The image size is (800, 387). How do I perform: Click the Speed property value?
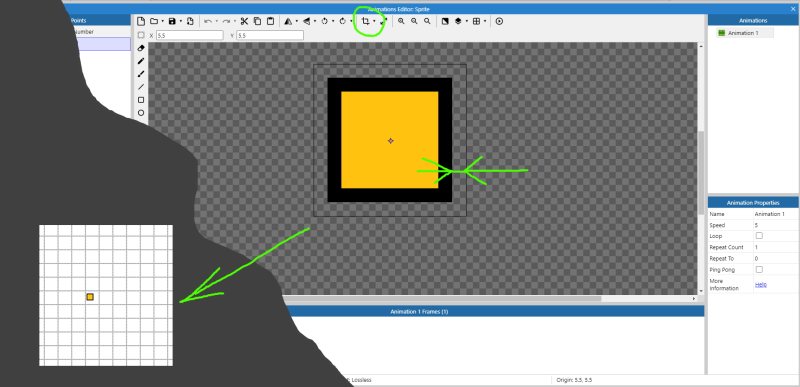click(x=776, y=225)
